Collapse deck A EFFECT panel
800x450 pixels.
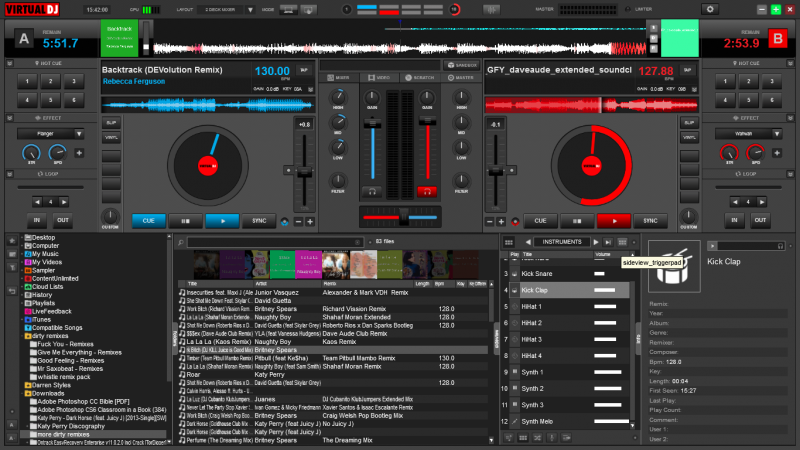click(10, 118)
